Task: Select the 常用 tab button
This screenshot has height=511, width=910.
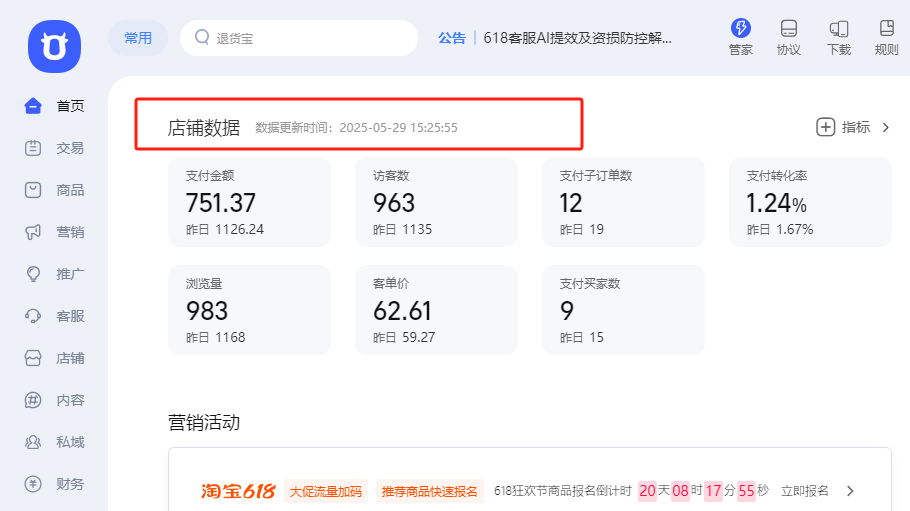Action: pos(138,38)
